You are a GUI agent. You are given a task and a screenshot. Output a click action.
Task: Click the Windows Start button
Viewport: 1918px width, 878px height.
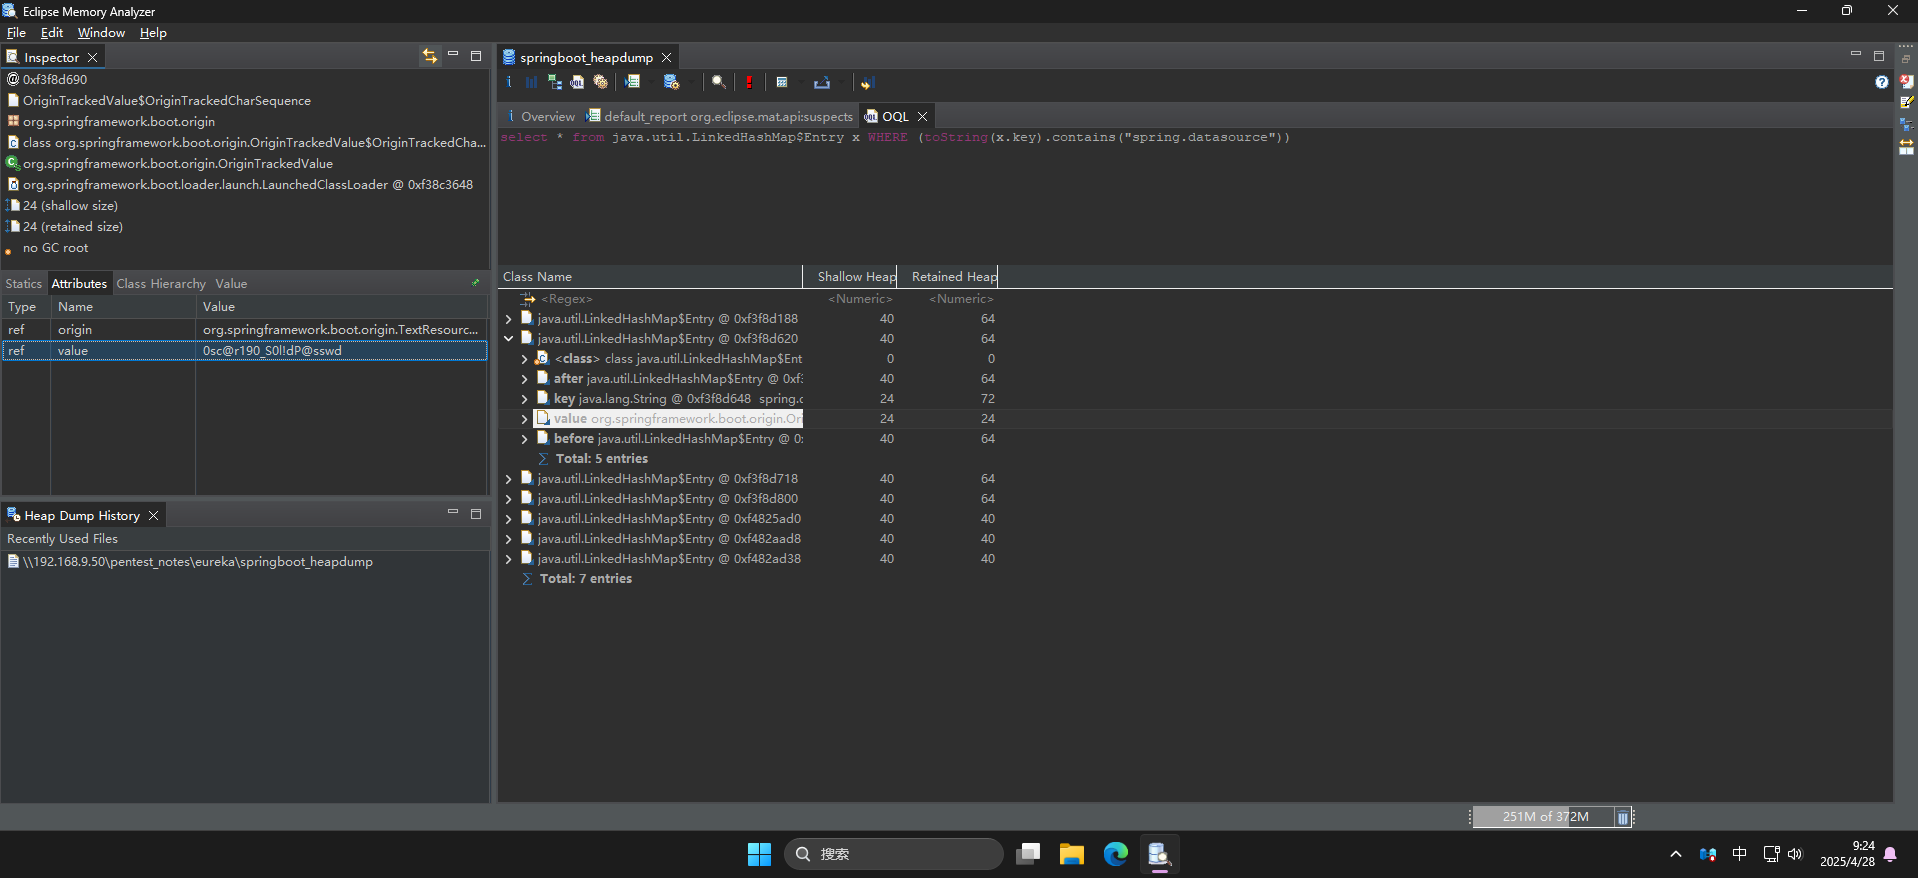coord(759,853)
